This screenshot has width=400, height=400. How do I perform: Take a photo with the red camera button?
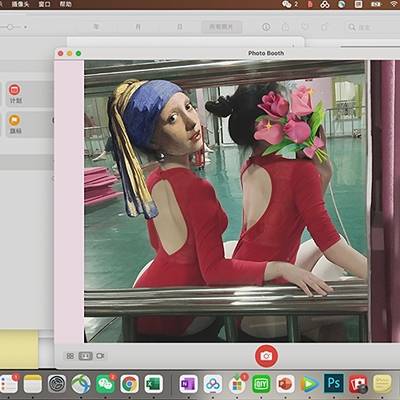click(x=266, y=356)
